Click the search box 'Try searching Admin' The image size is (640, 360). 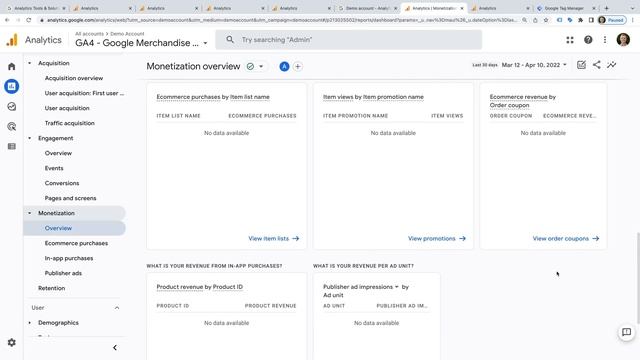coord(349,40)
